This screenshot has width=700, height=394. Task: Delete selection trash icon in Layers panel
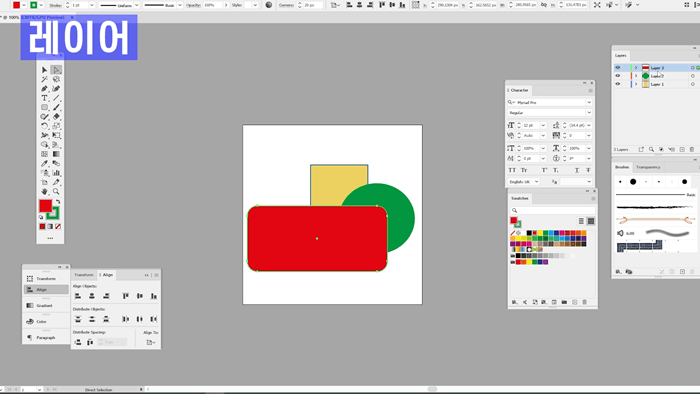pyautogui.click(x=692, y=149)
